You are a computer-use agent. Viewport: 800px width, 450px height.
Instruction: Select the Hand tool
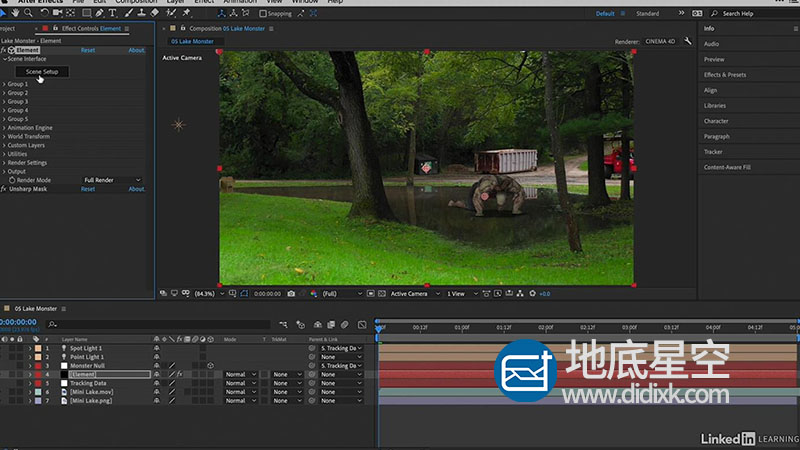coord(15,13)
